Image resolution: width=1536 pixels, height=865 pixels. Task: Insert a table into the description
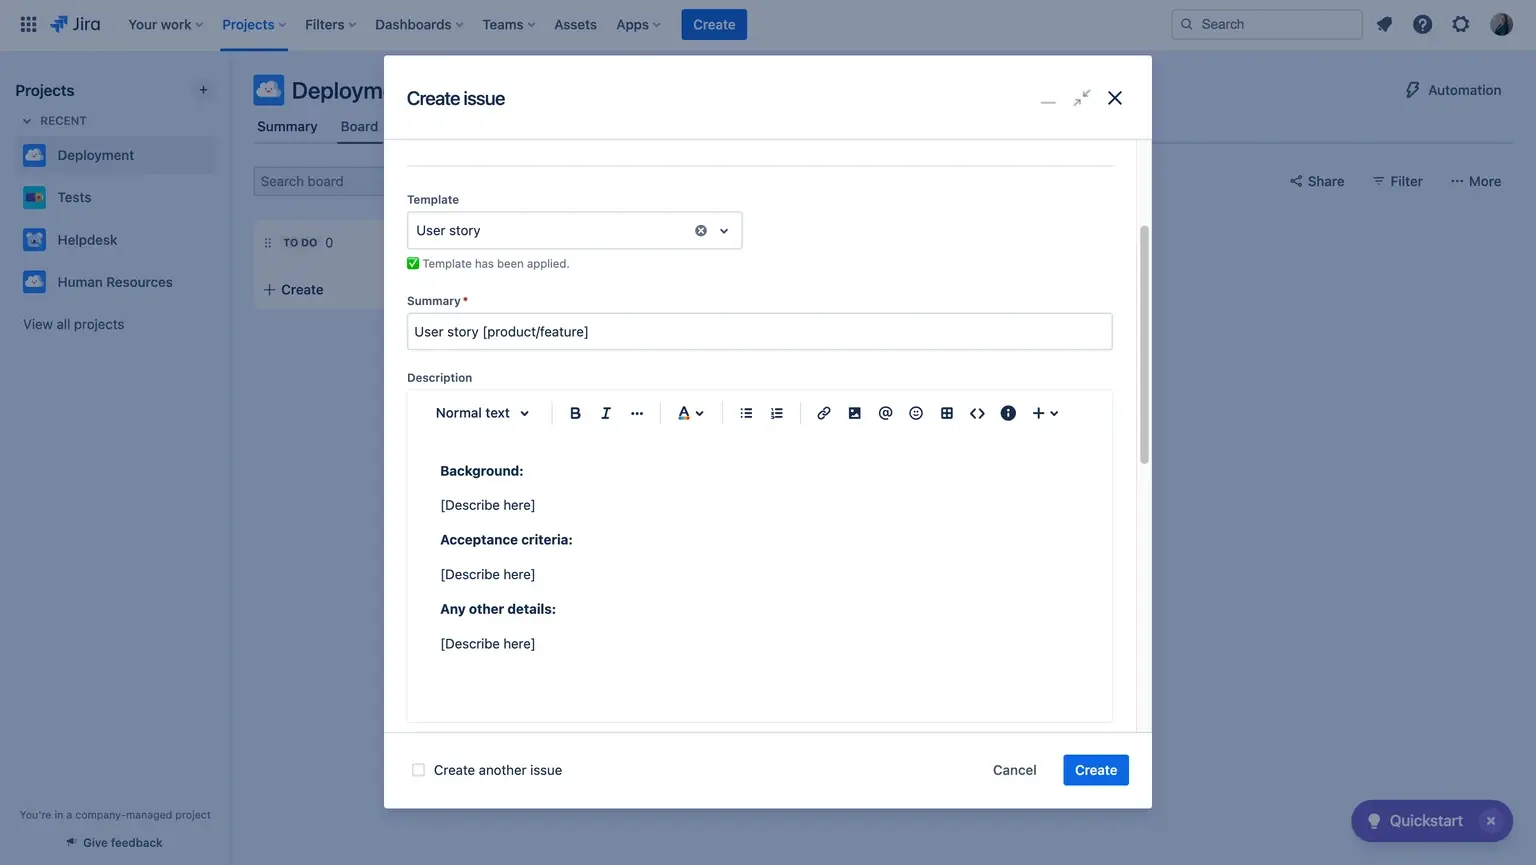click(x=946, y=412)
